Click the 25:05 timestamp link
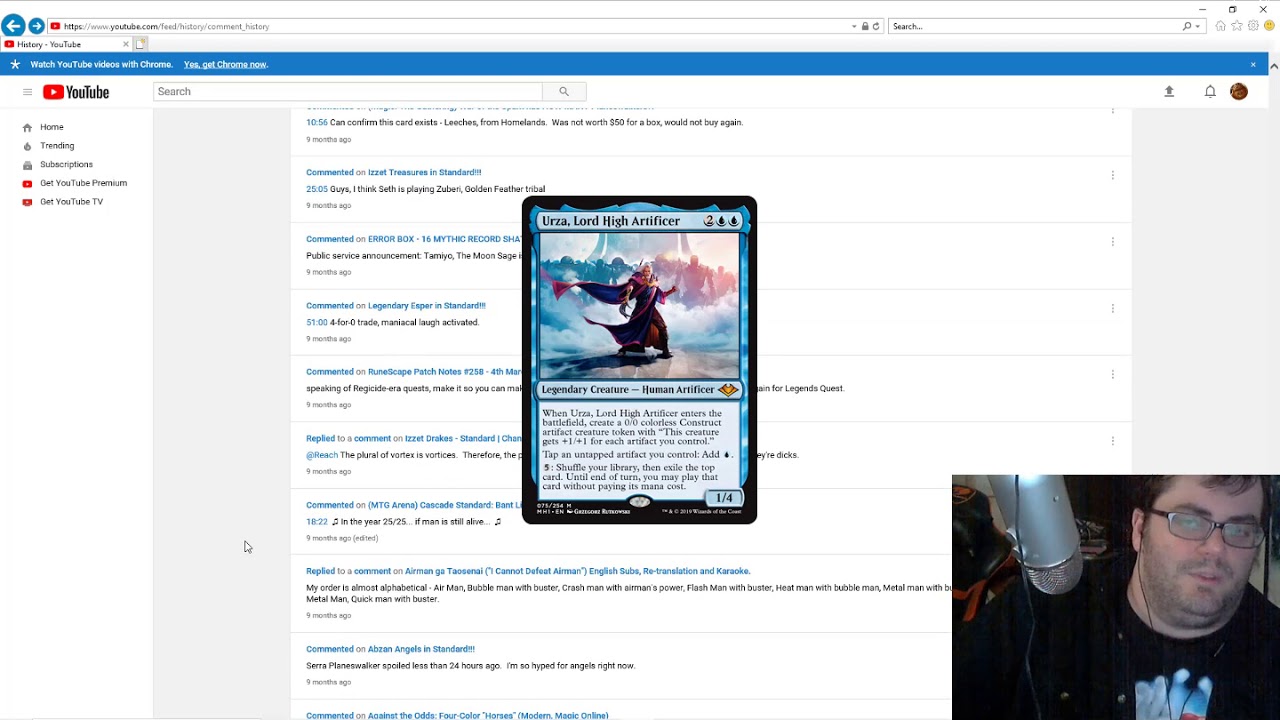Image resolution: width=1280 pixels, height=720 pixels. tap(316, 189)
